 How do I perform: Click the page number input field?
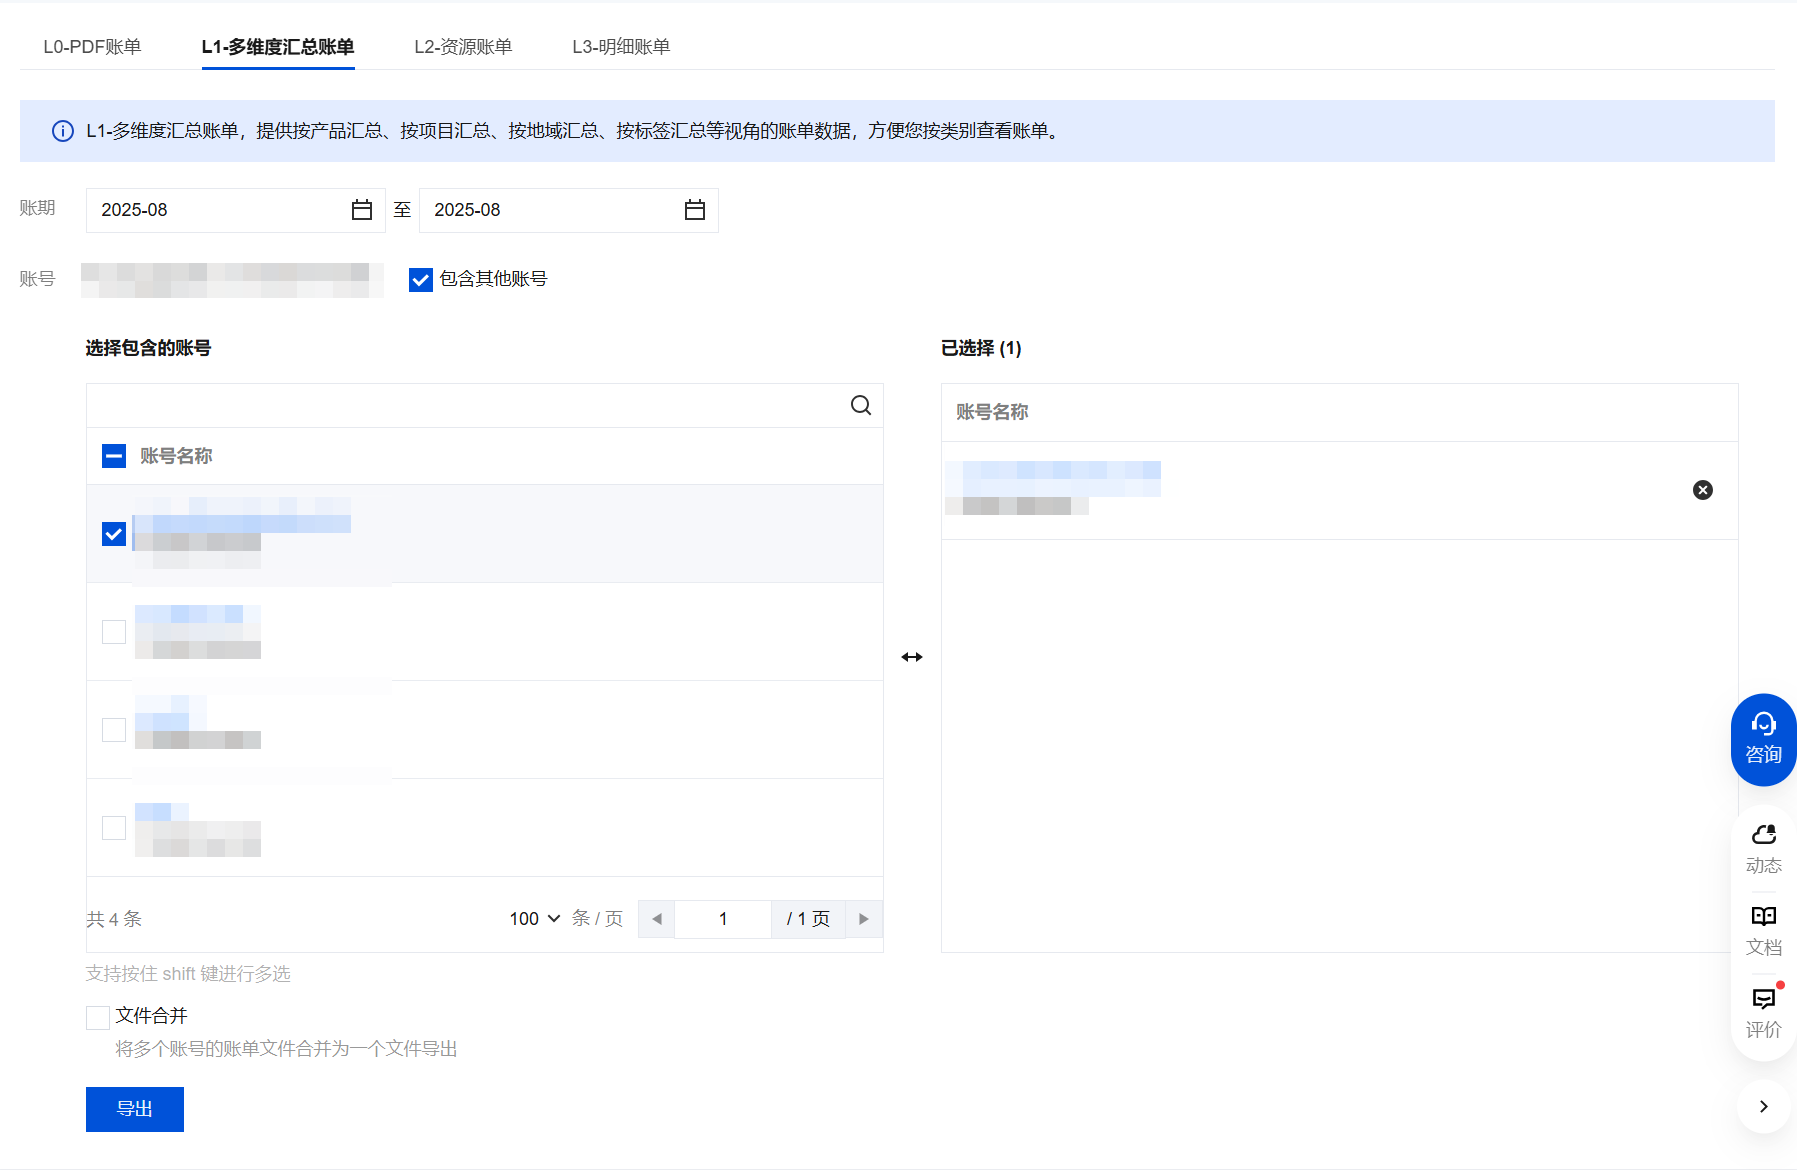(x=722, y=919)
